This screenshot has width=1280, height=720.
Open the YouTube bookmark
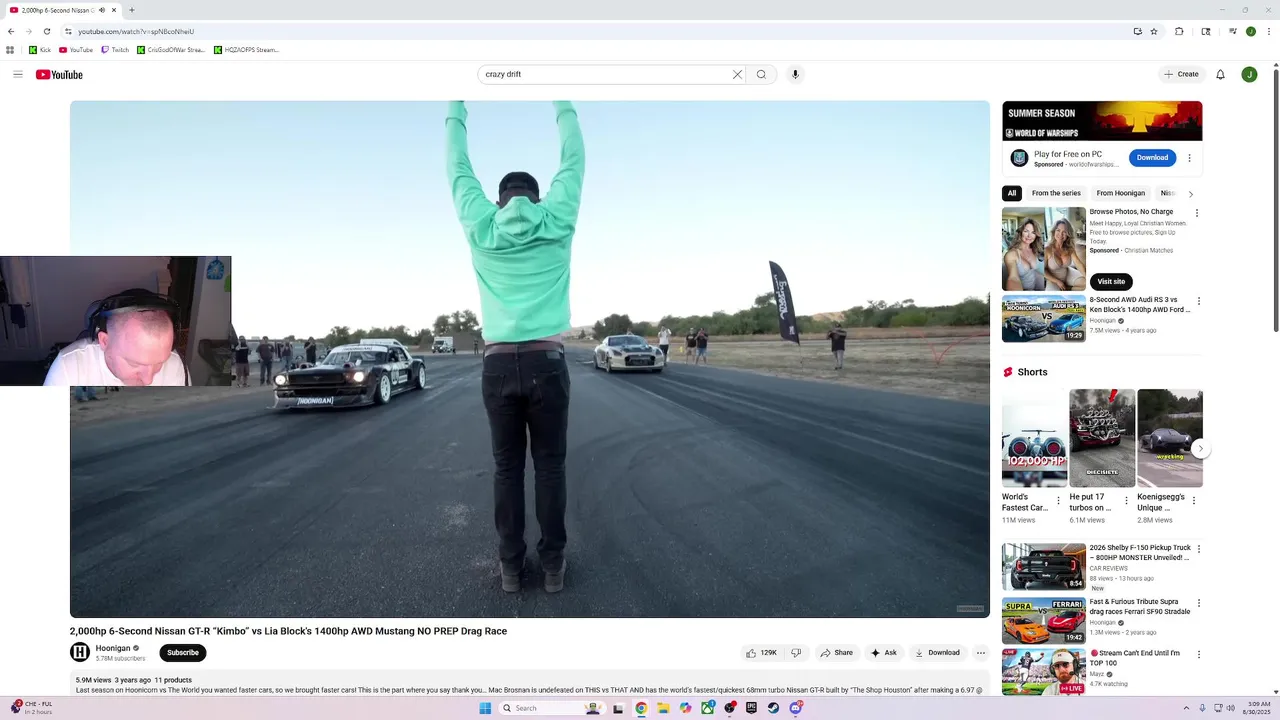[76, 50]
